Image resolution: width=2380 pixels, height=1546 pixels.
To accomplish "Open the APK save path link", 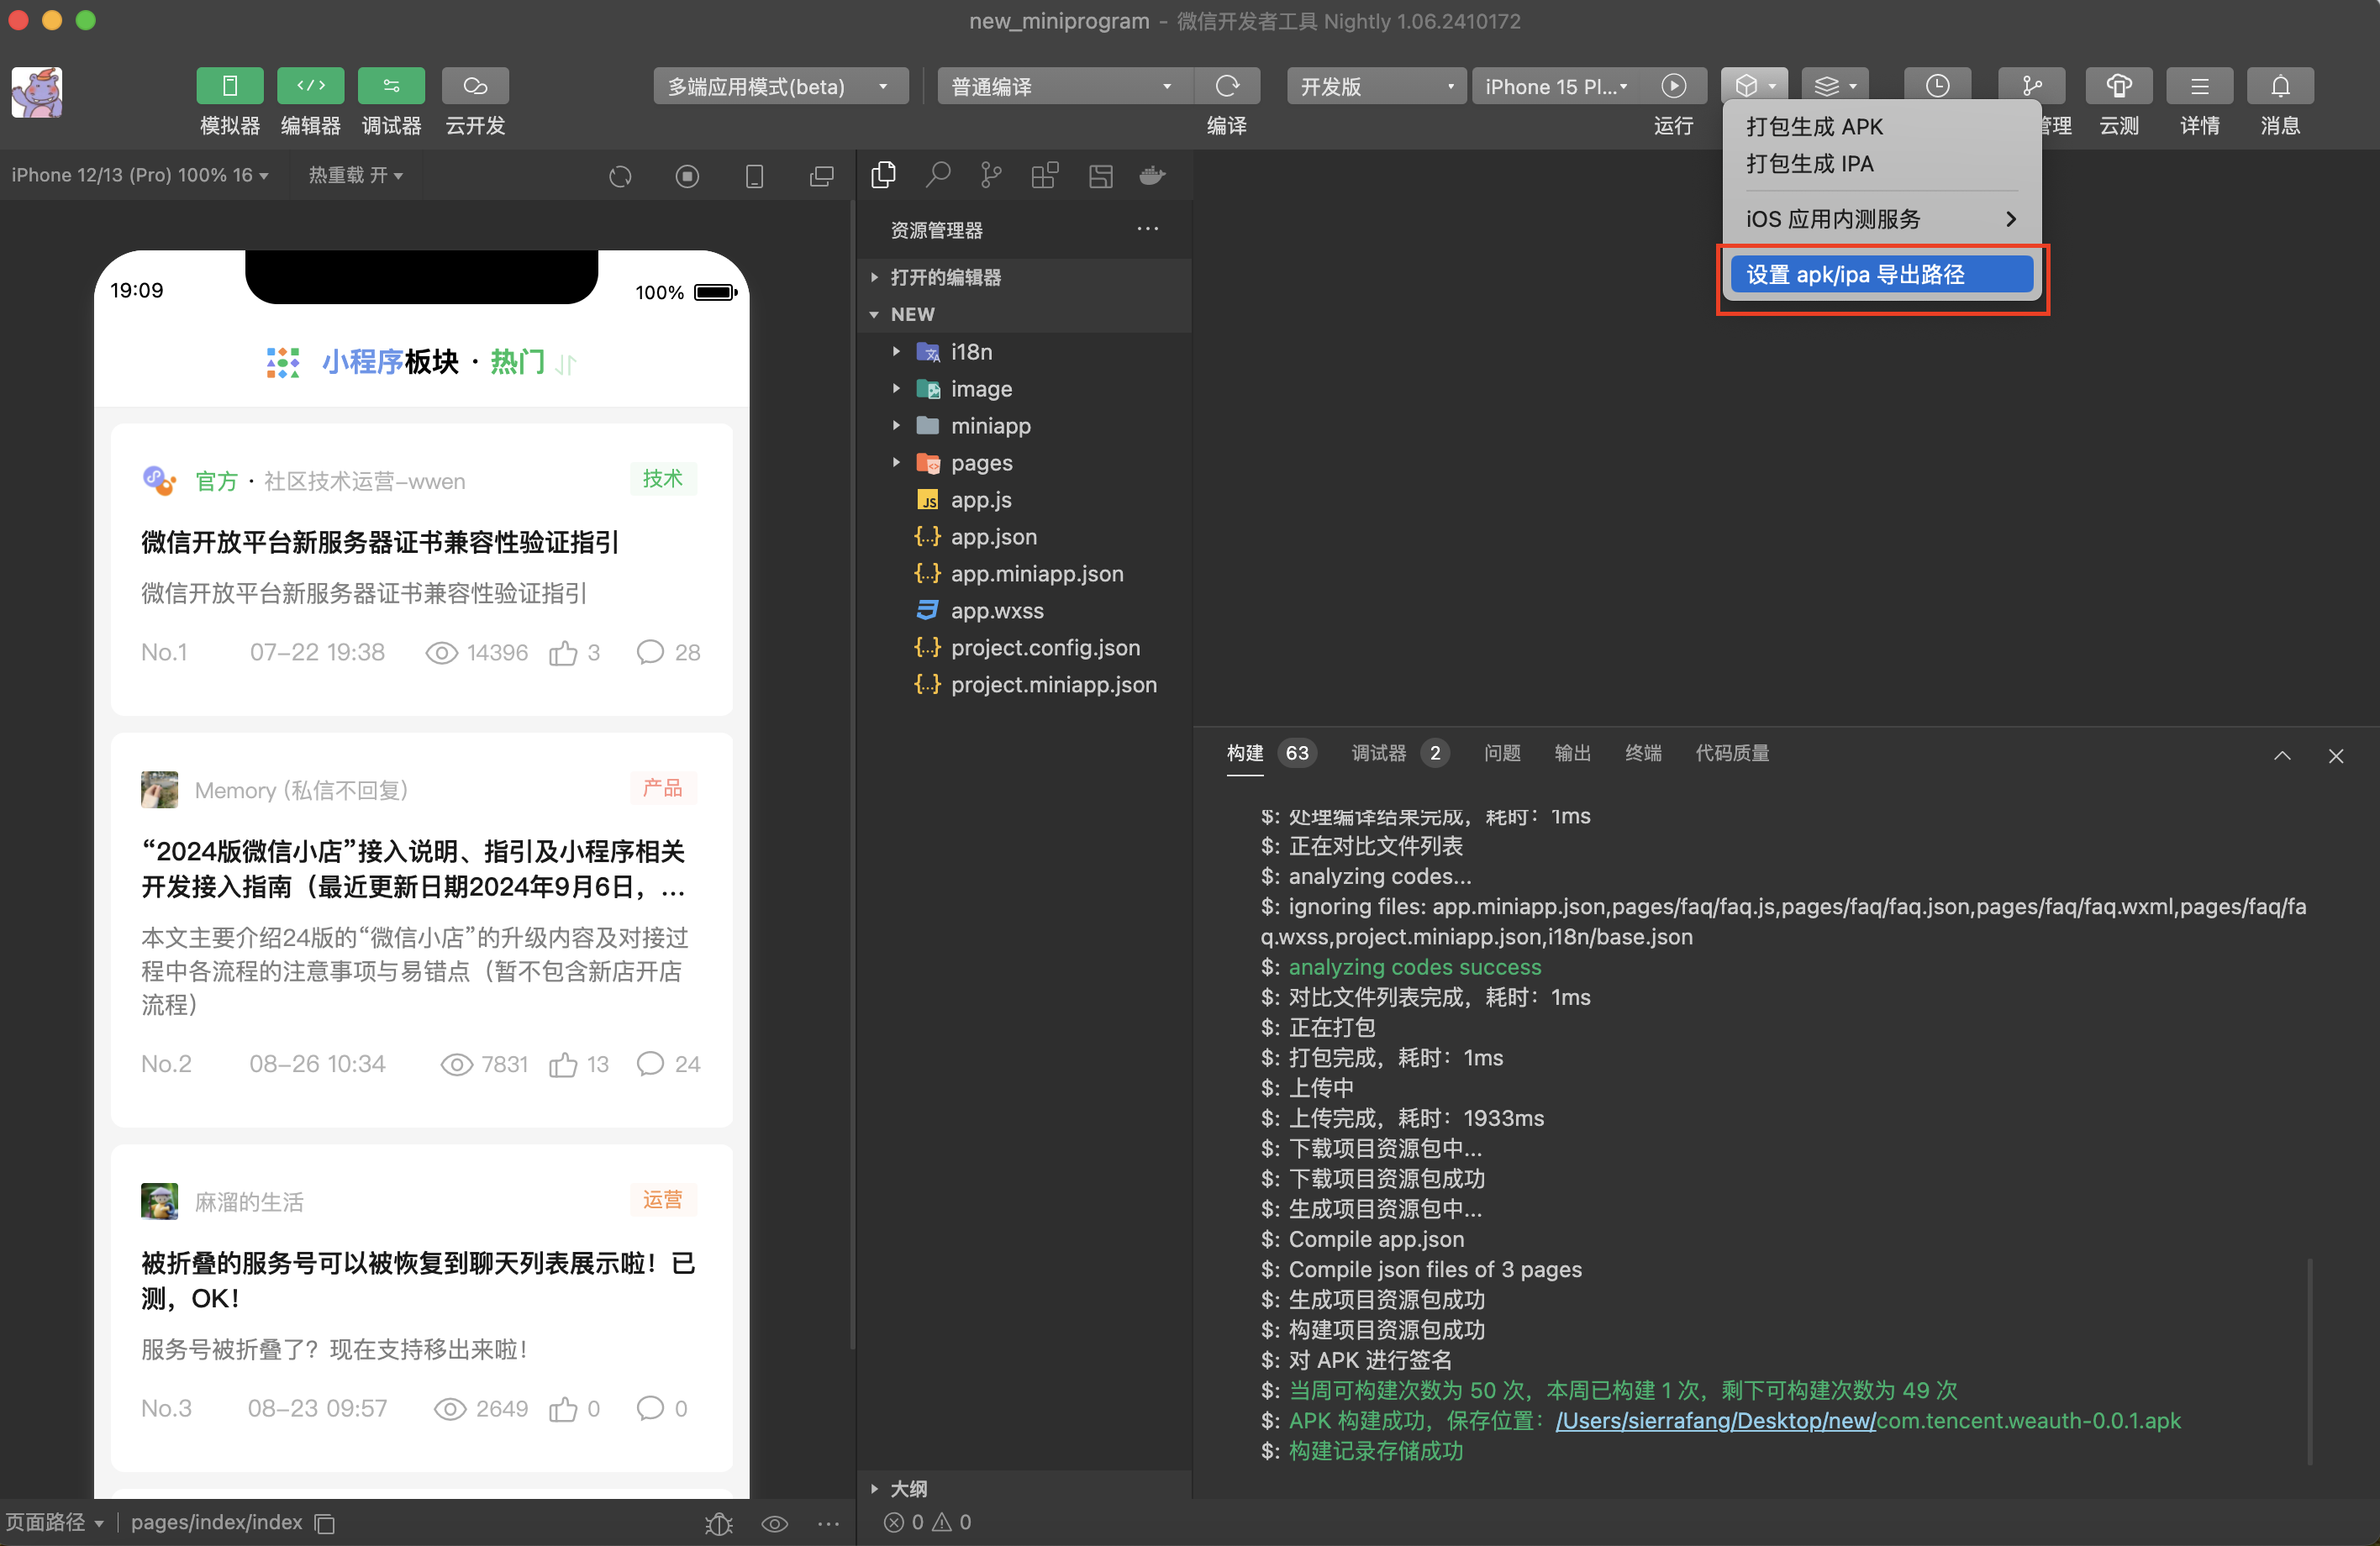I will [1715, 1420].
